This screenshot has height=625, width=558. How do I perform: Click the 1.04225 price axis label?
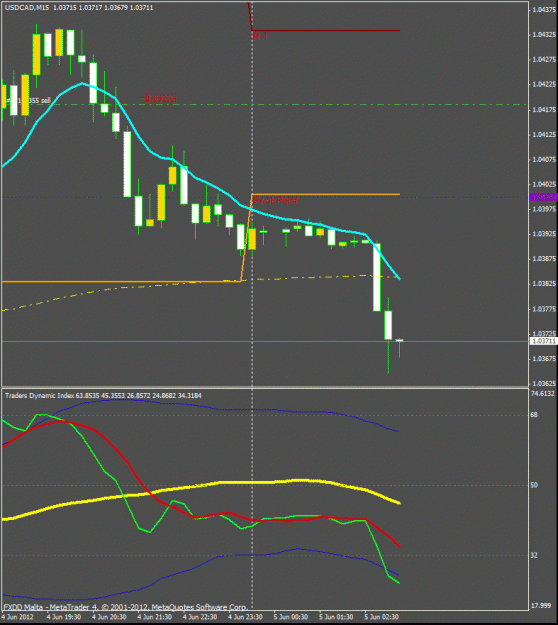[544, 84]
